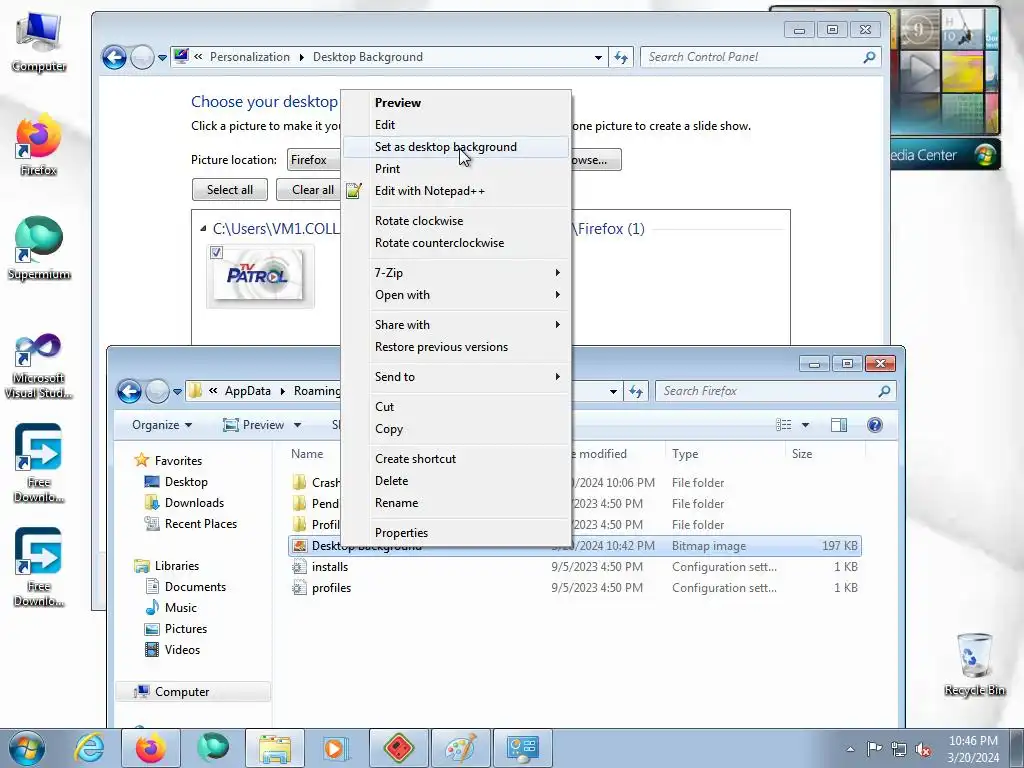Open the Computer desktop icon
The image size is (1024, 768).
click(x=39, y=42)
